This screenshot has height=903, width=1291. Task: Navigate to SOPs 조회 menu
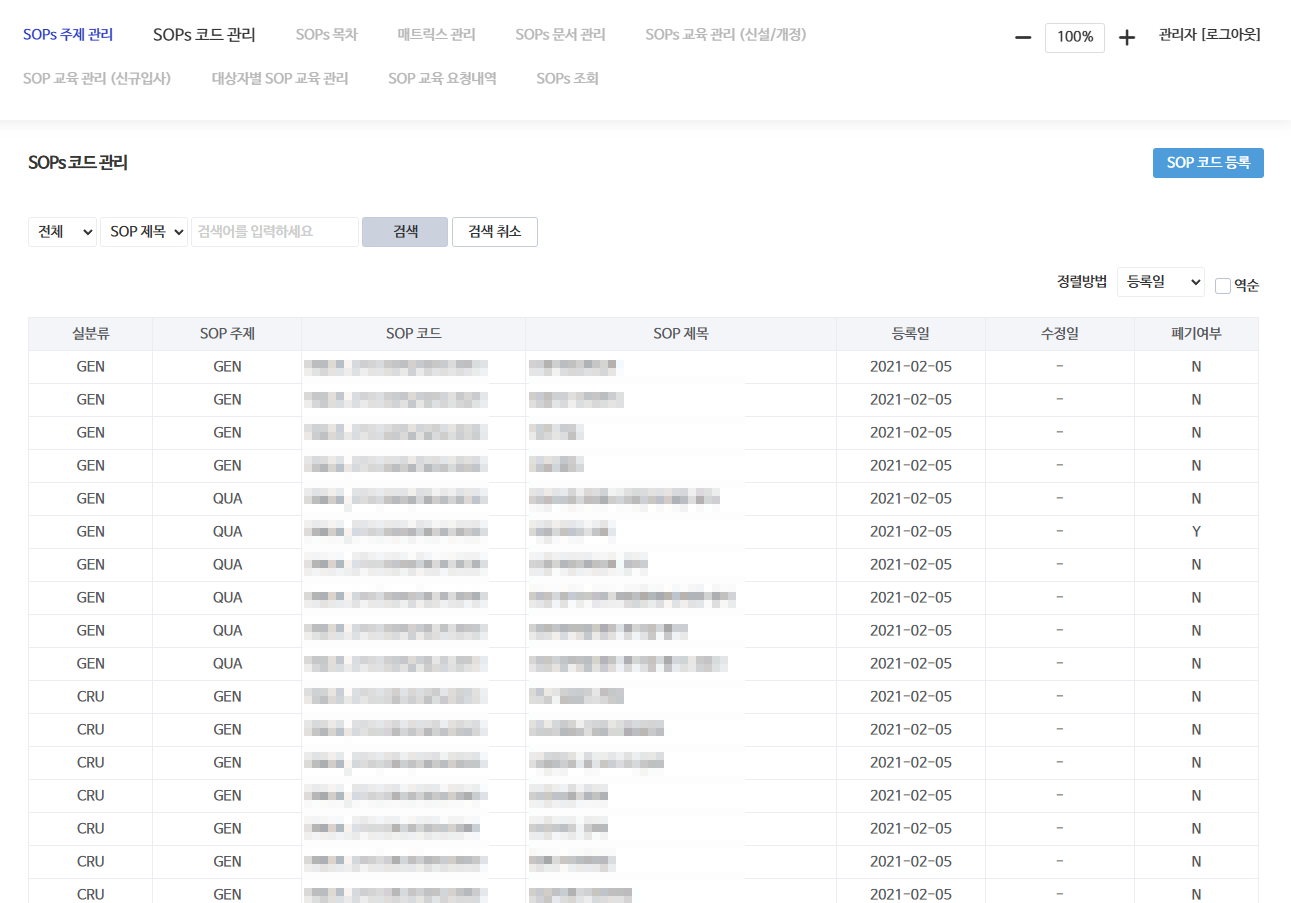(567, 78)
